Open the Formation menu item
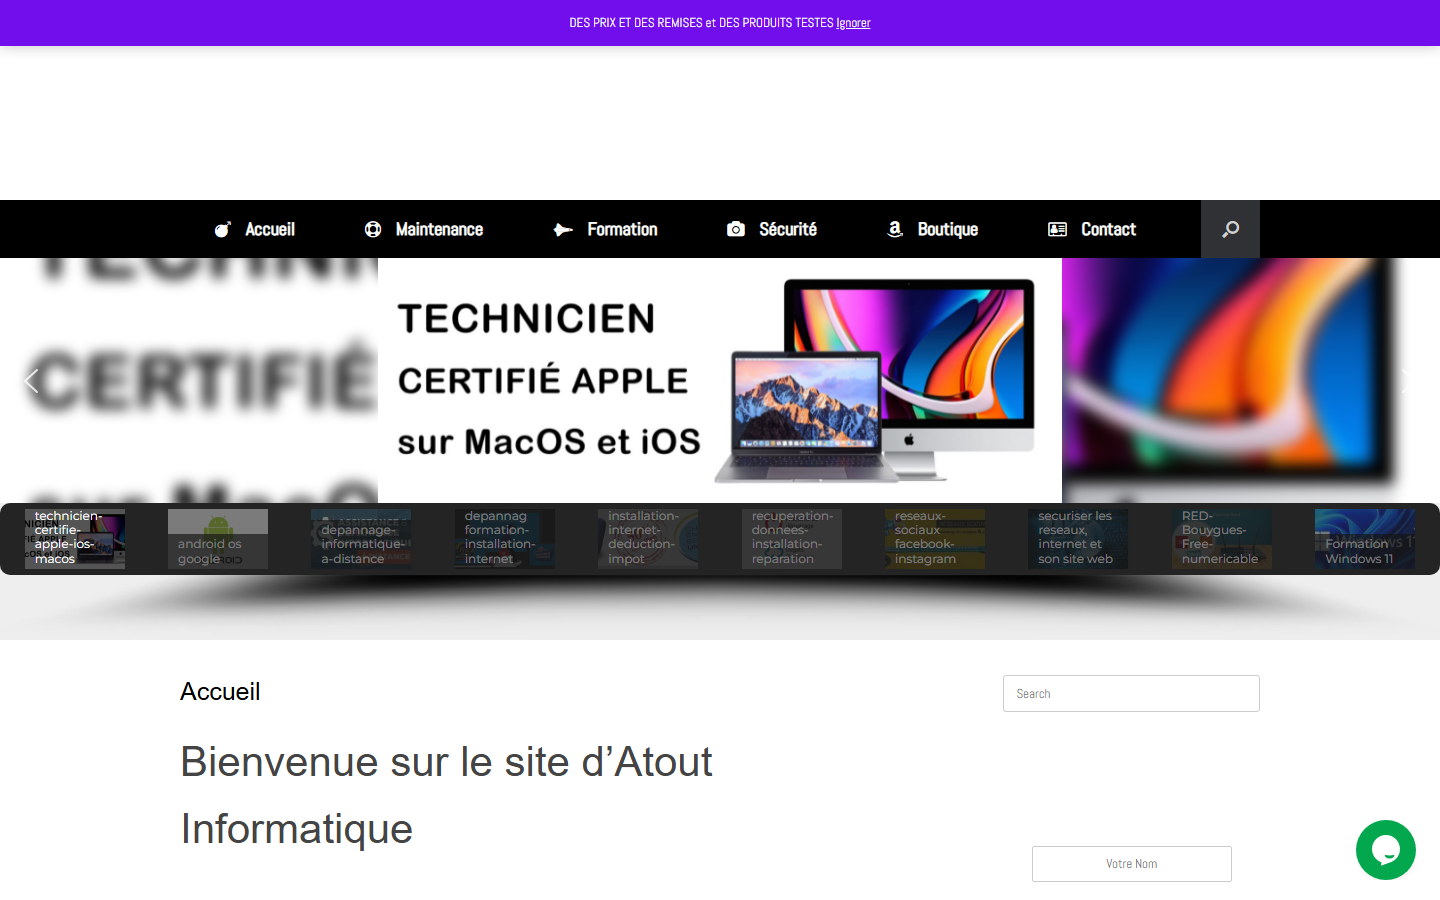This screenshot has height=900, width=1440. [x=622, y=229]
